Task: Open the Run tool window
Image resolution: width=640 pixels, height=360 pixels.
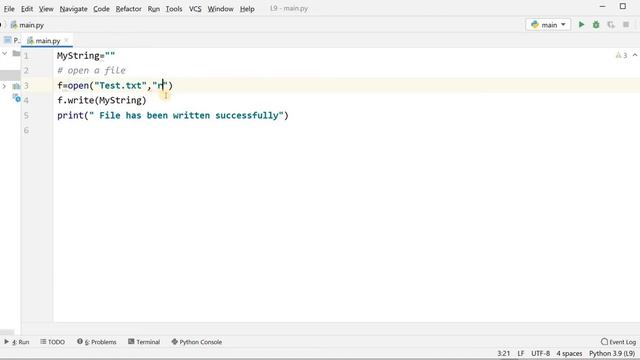Action: point(17,342)
